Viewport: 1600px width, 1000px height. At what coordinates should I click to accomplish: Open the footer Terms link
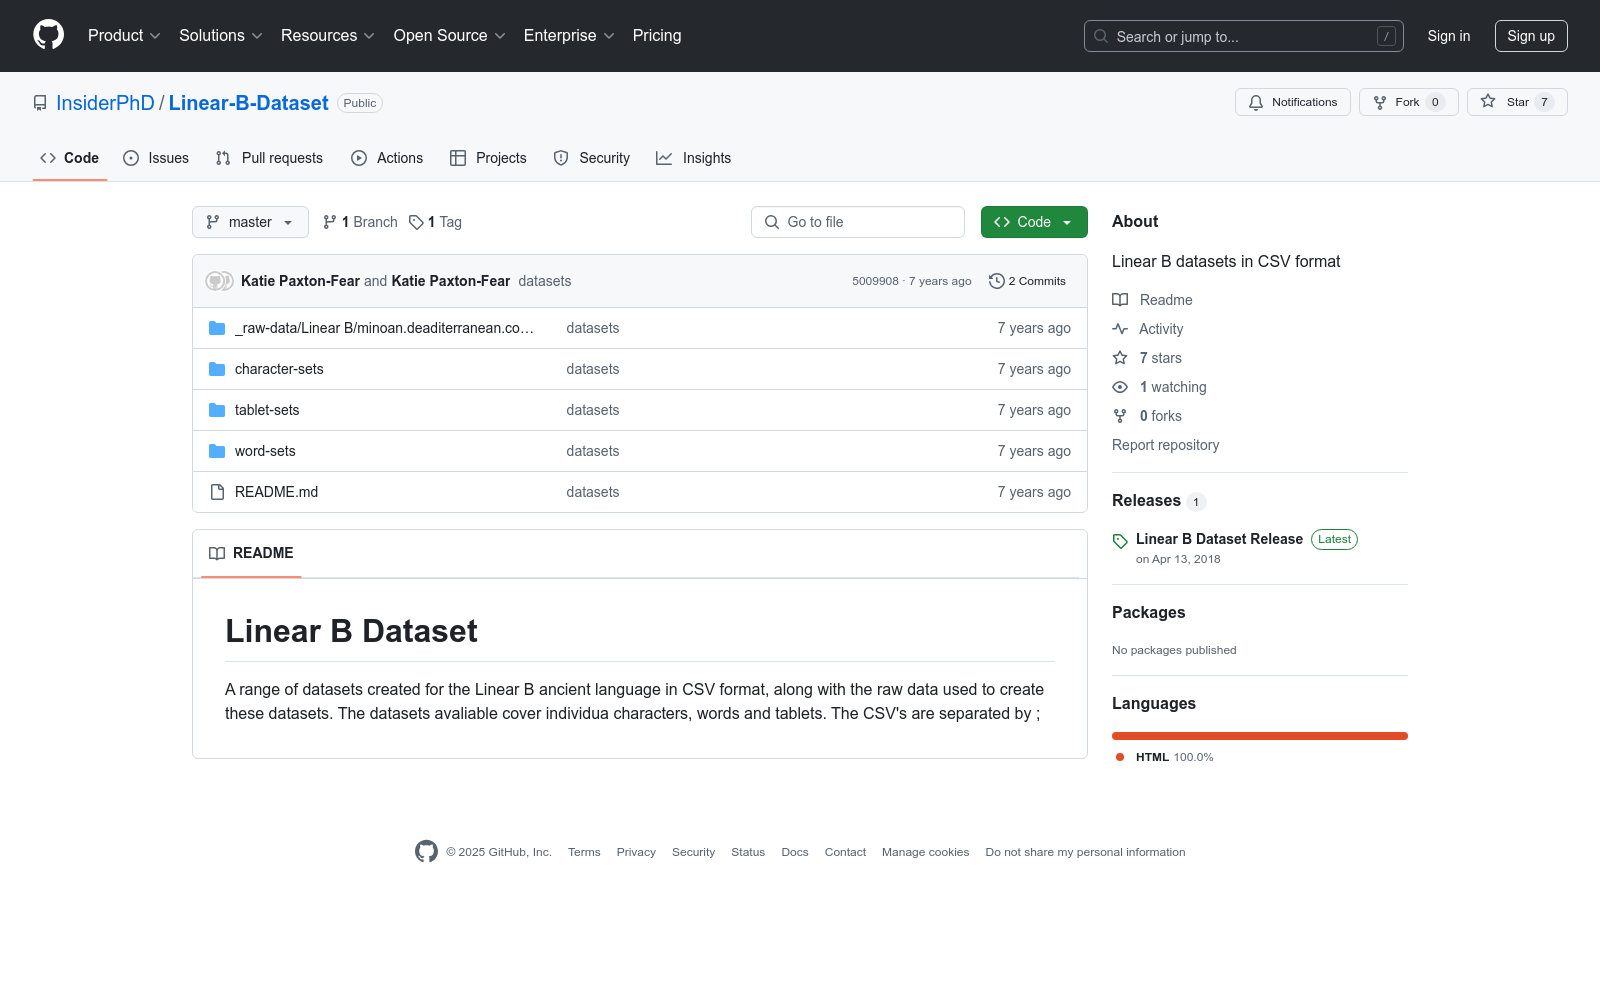(x=584, y=852)
